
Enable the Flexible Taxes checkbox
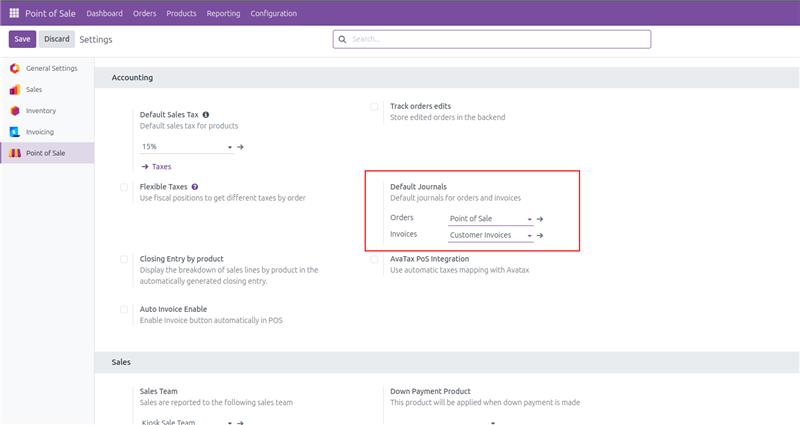[x=124, y=187]
